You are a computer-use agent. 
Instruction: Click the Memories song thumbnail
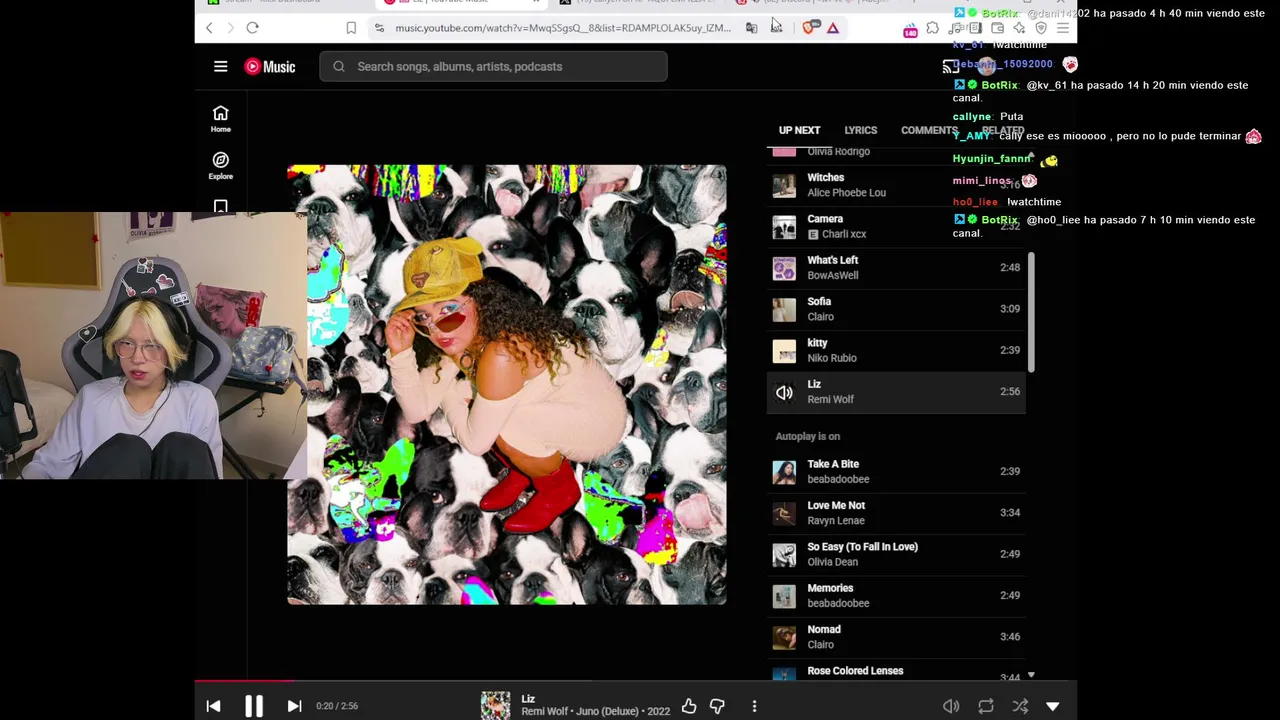[x=784, y=596]
